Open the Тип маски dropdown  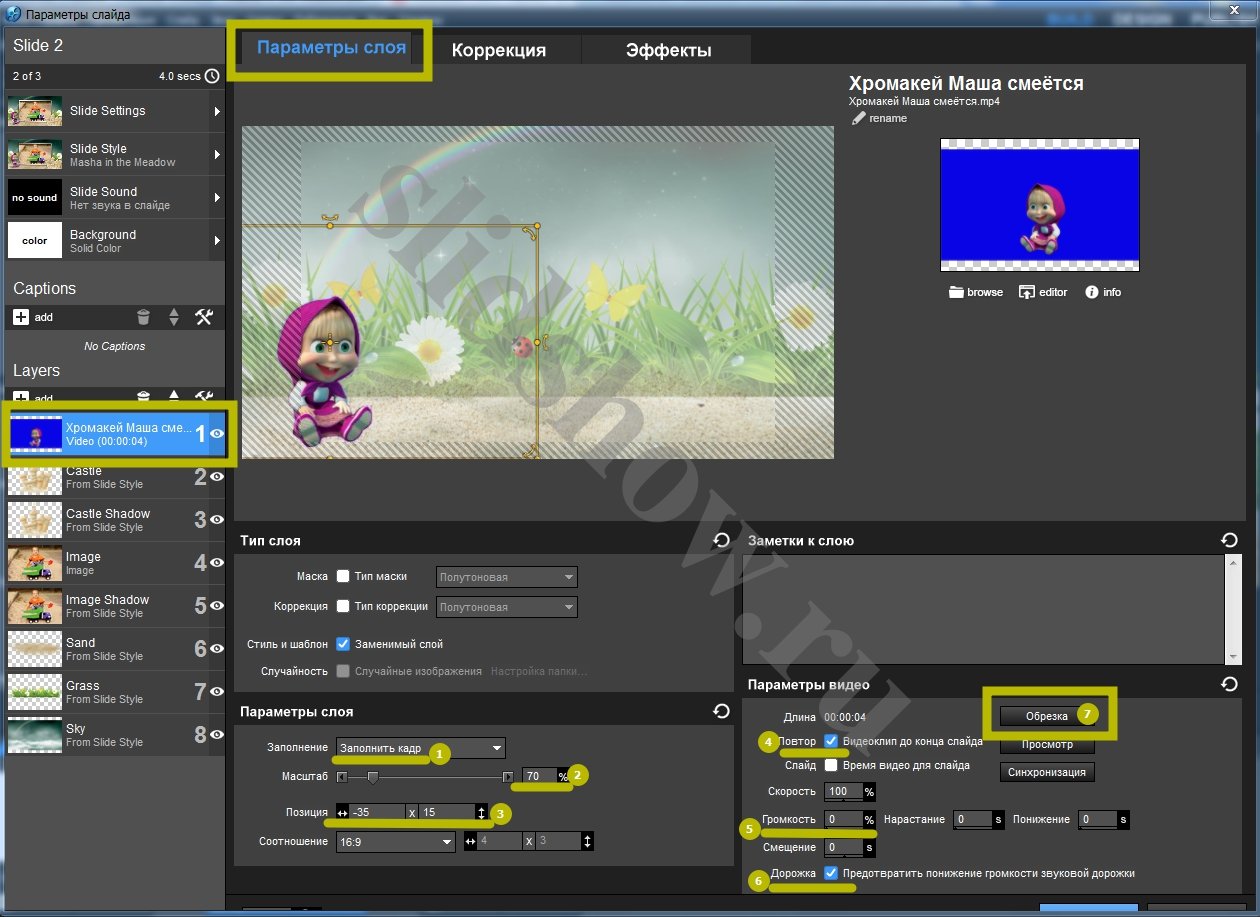[507, 577]
